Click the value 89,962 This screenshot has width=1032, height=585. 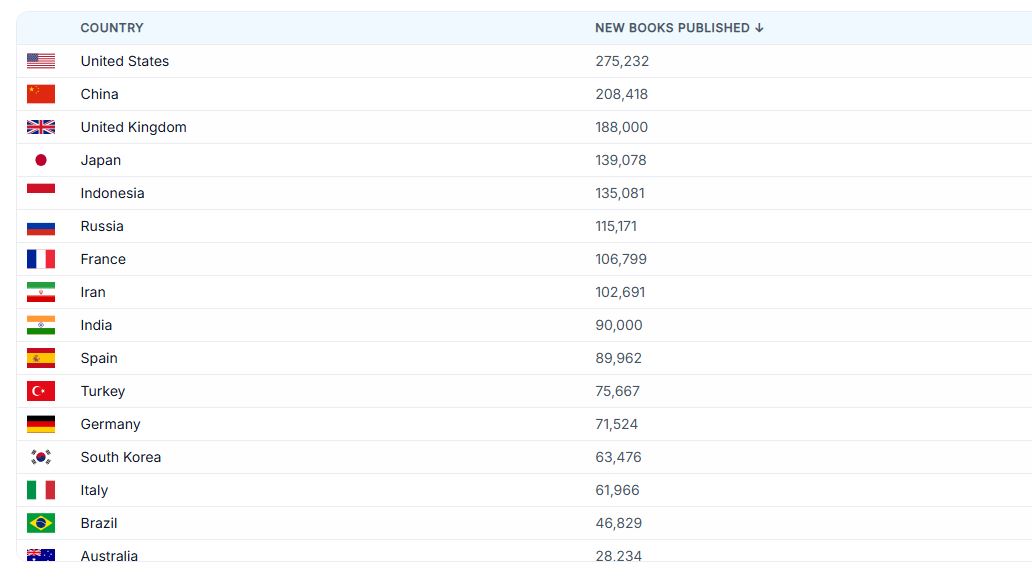[618, 358]
